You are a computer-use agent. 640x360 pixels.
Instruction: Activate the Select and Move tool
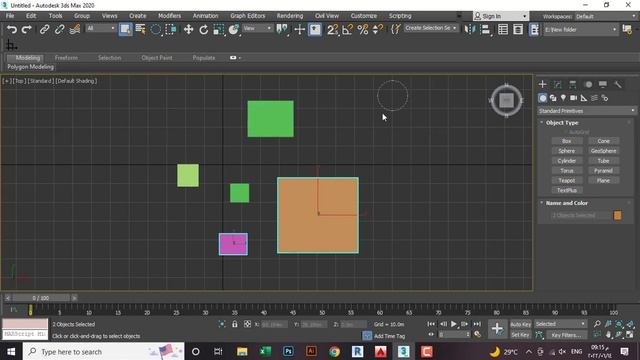coord(188,29)
